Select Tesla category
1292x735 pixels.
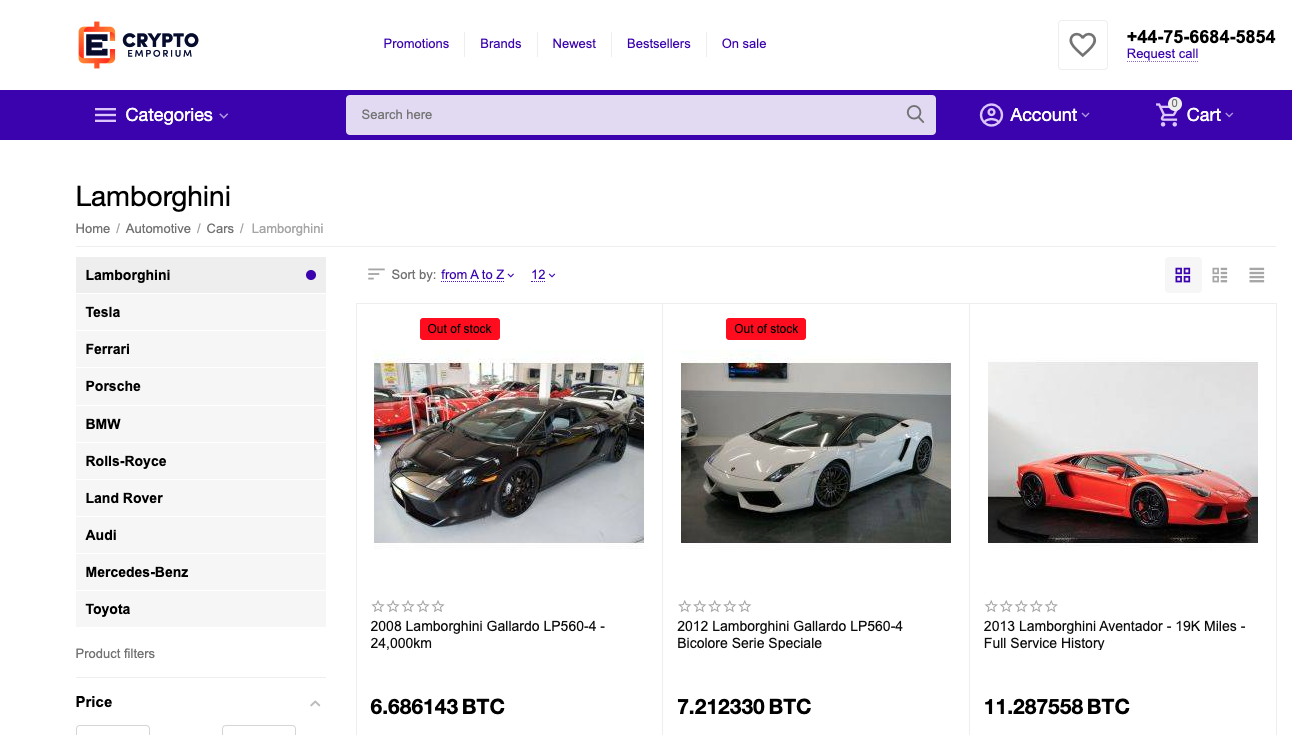(201, 312)
